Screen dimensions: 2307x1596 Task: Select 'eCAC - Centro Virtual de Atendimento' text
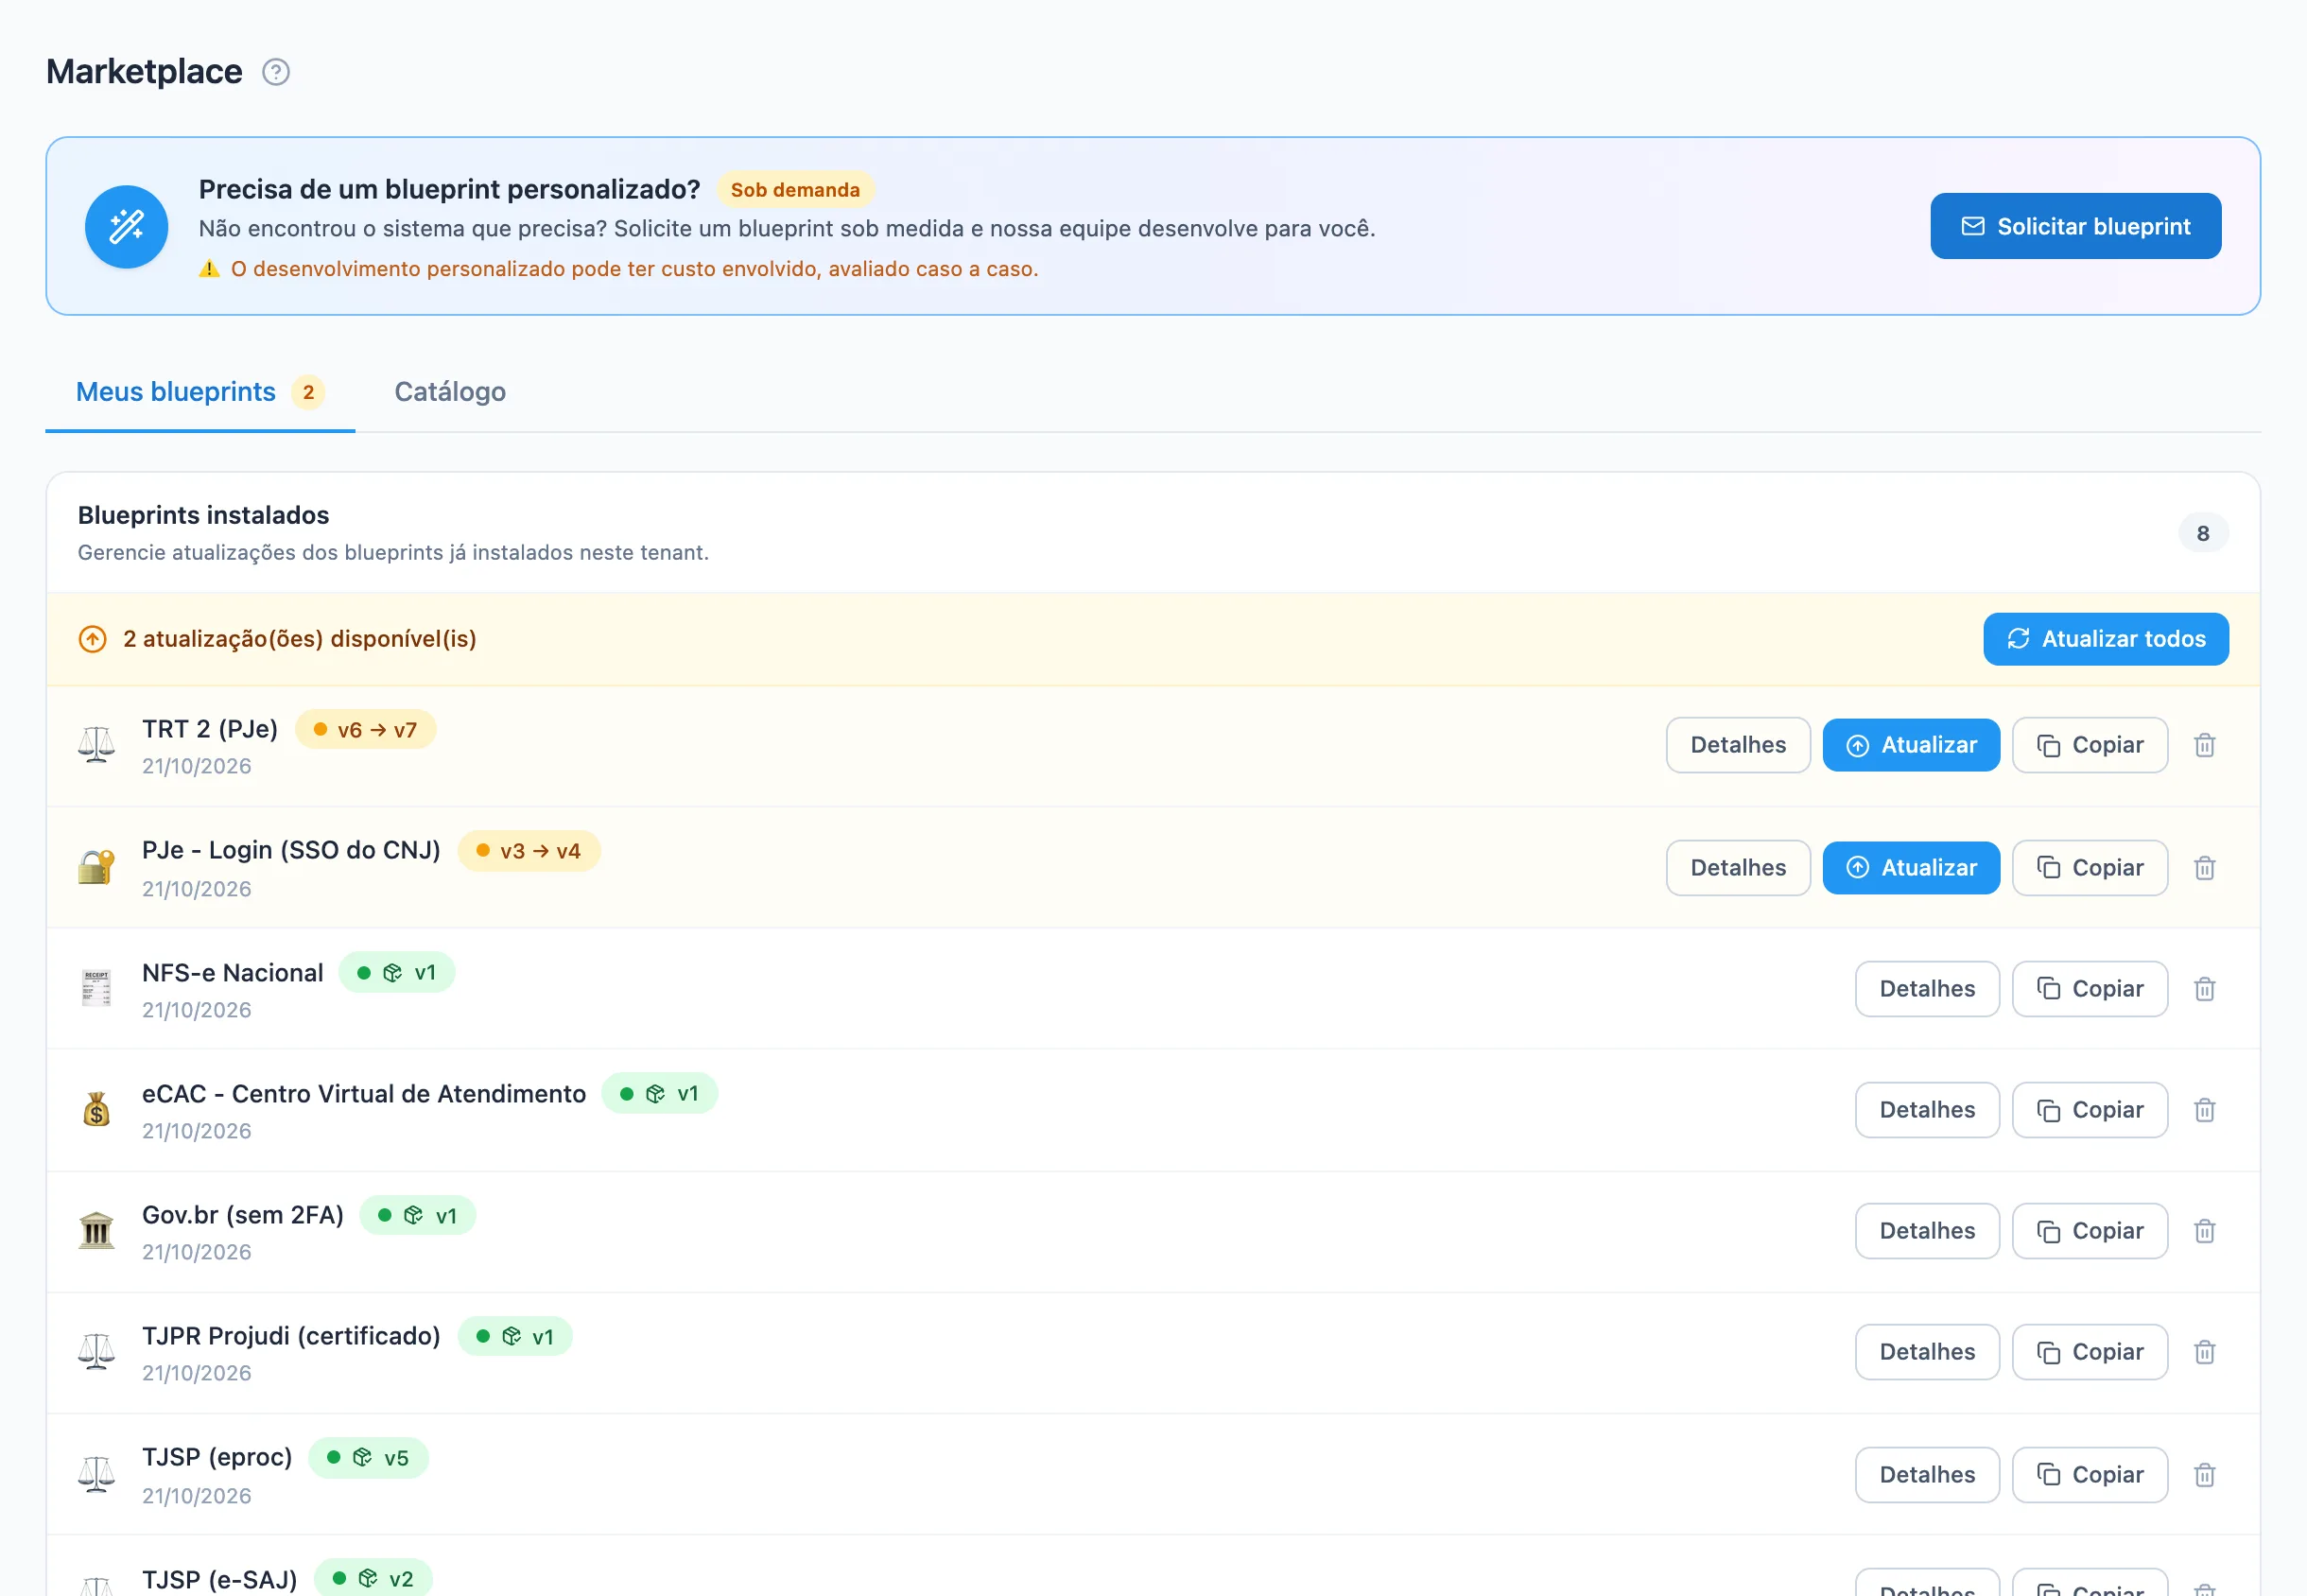click(x=364, y=1093)
